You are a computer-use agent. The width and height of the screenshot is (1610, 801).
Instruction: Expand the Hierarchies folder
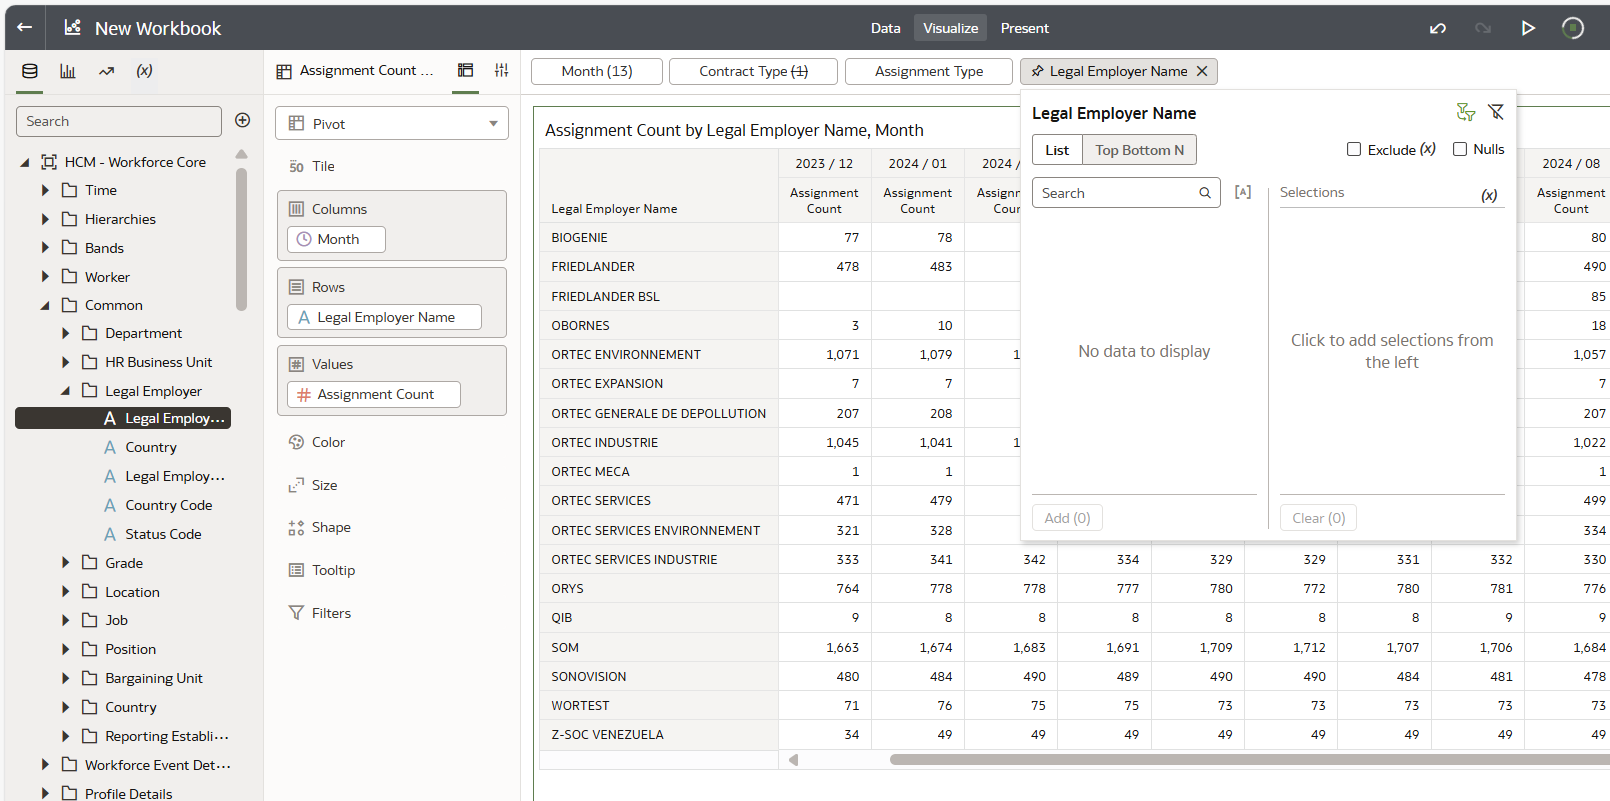(45, 219)
